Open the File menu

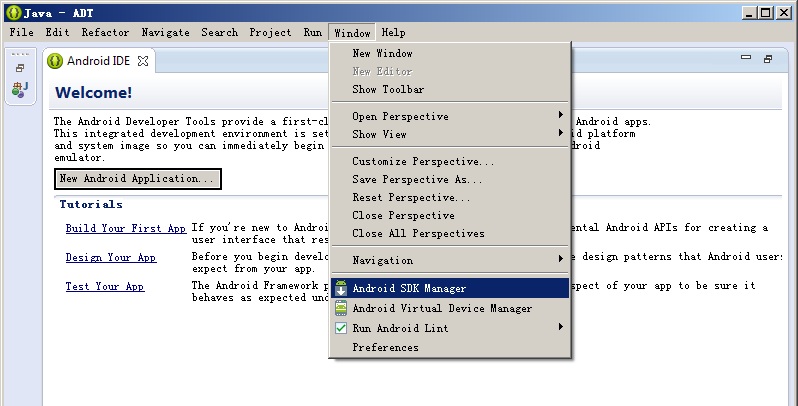22,33
